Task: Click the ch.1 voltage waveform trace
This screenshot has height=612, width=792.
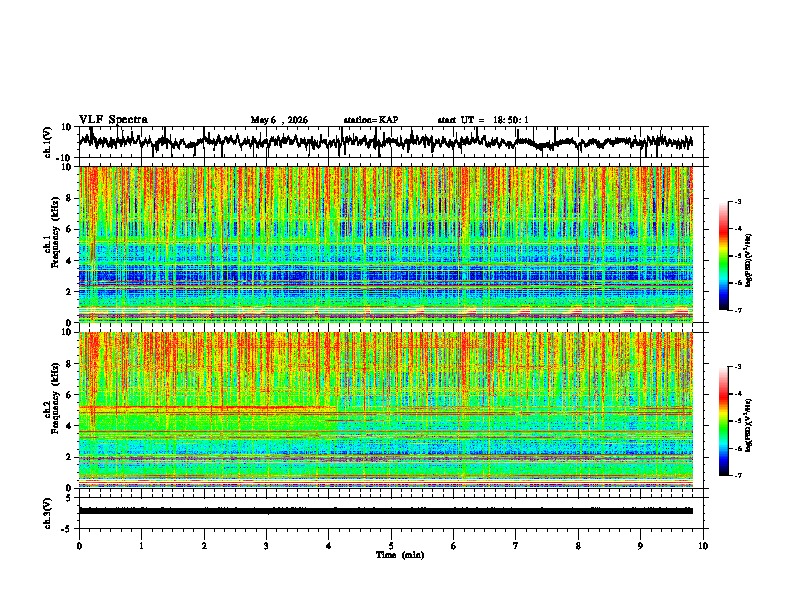Action: click(x=385, y=142)
